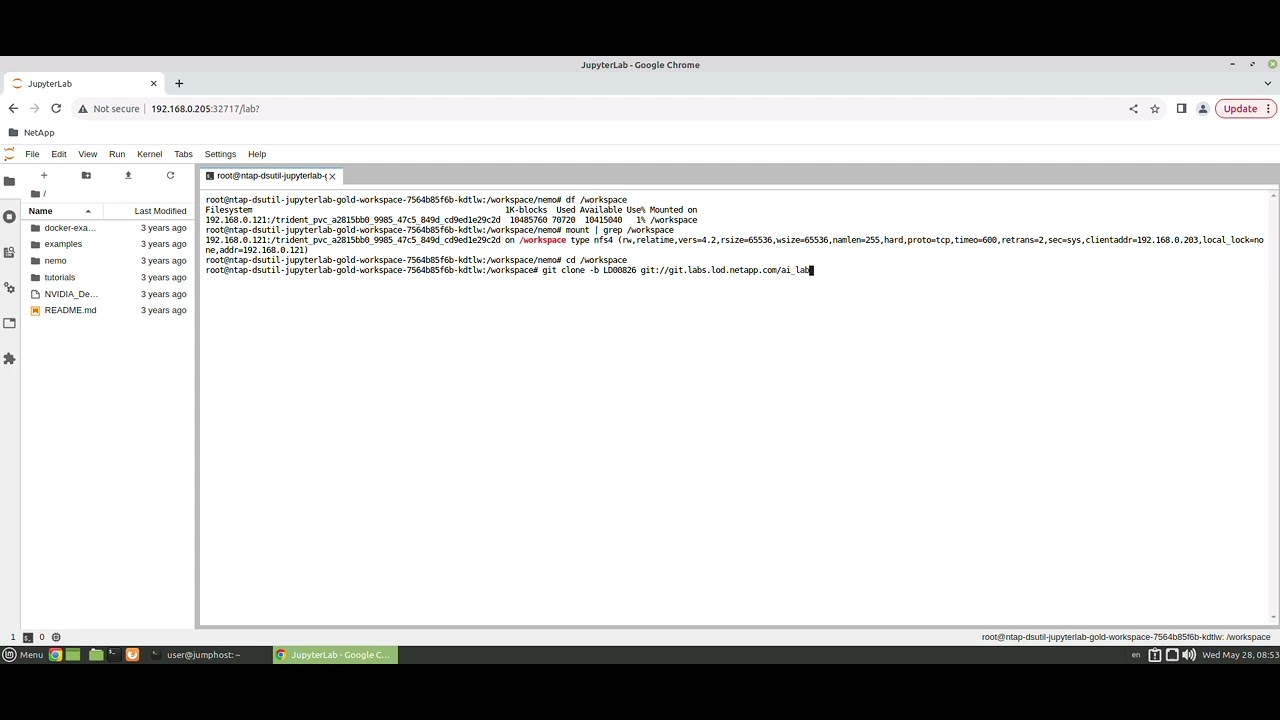The height and width of the screenshot is (720, 1280).
Task: Select the NVIDIA_De... file
Action: pos(107,294)
